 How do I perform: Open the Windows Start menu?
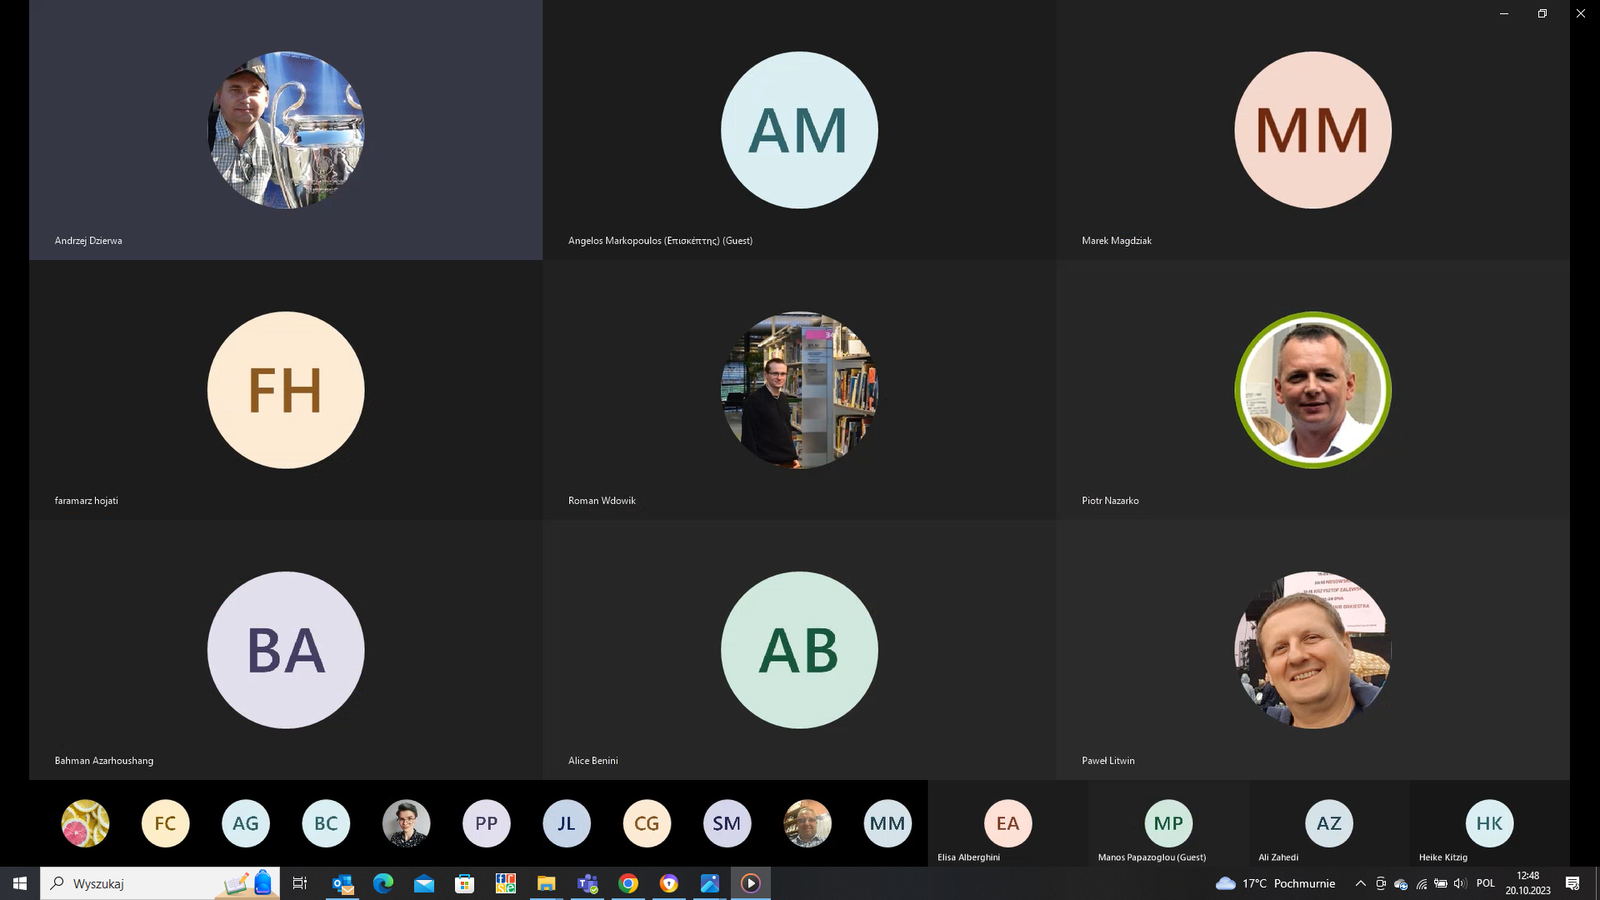point(19,883)
